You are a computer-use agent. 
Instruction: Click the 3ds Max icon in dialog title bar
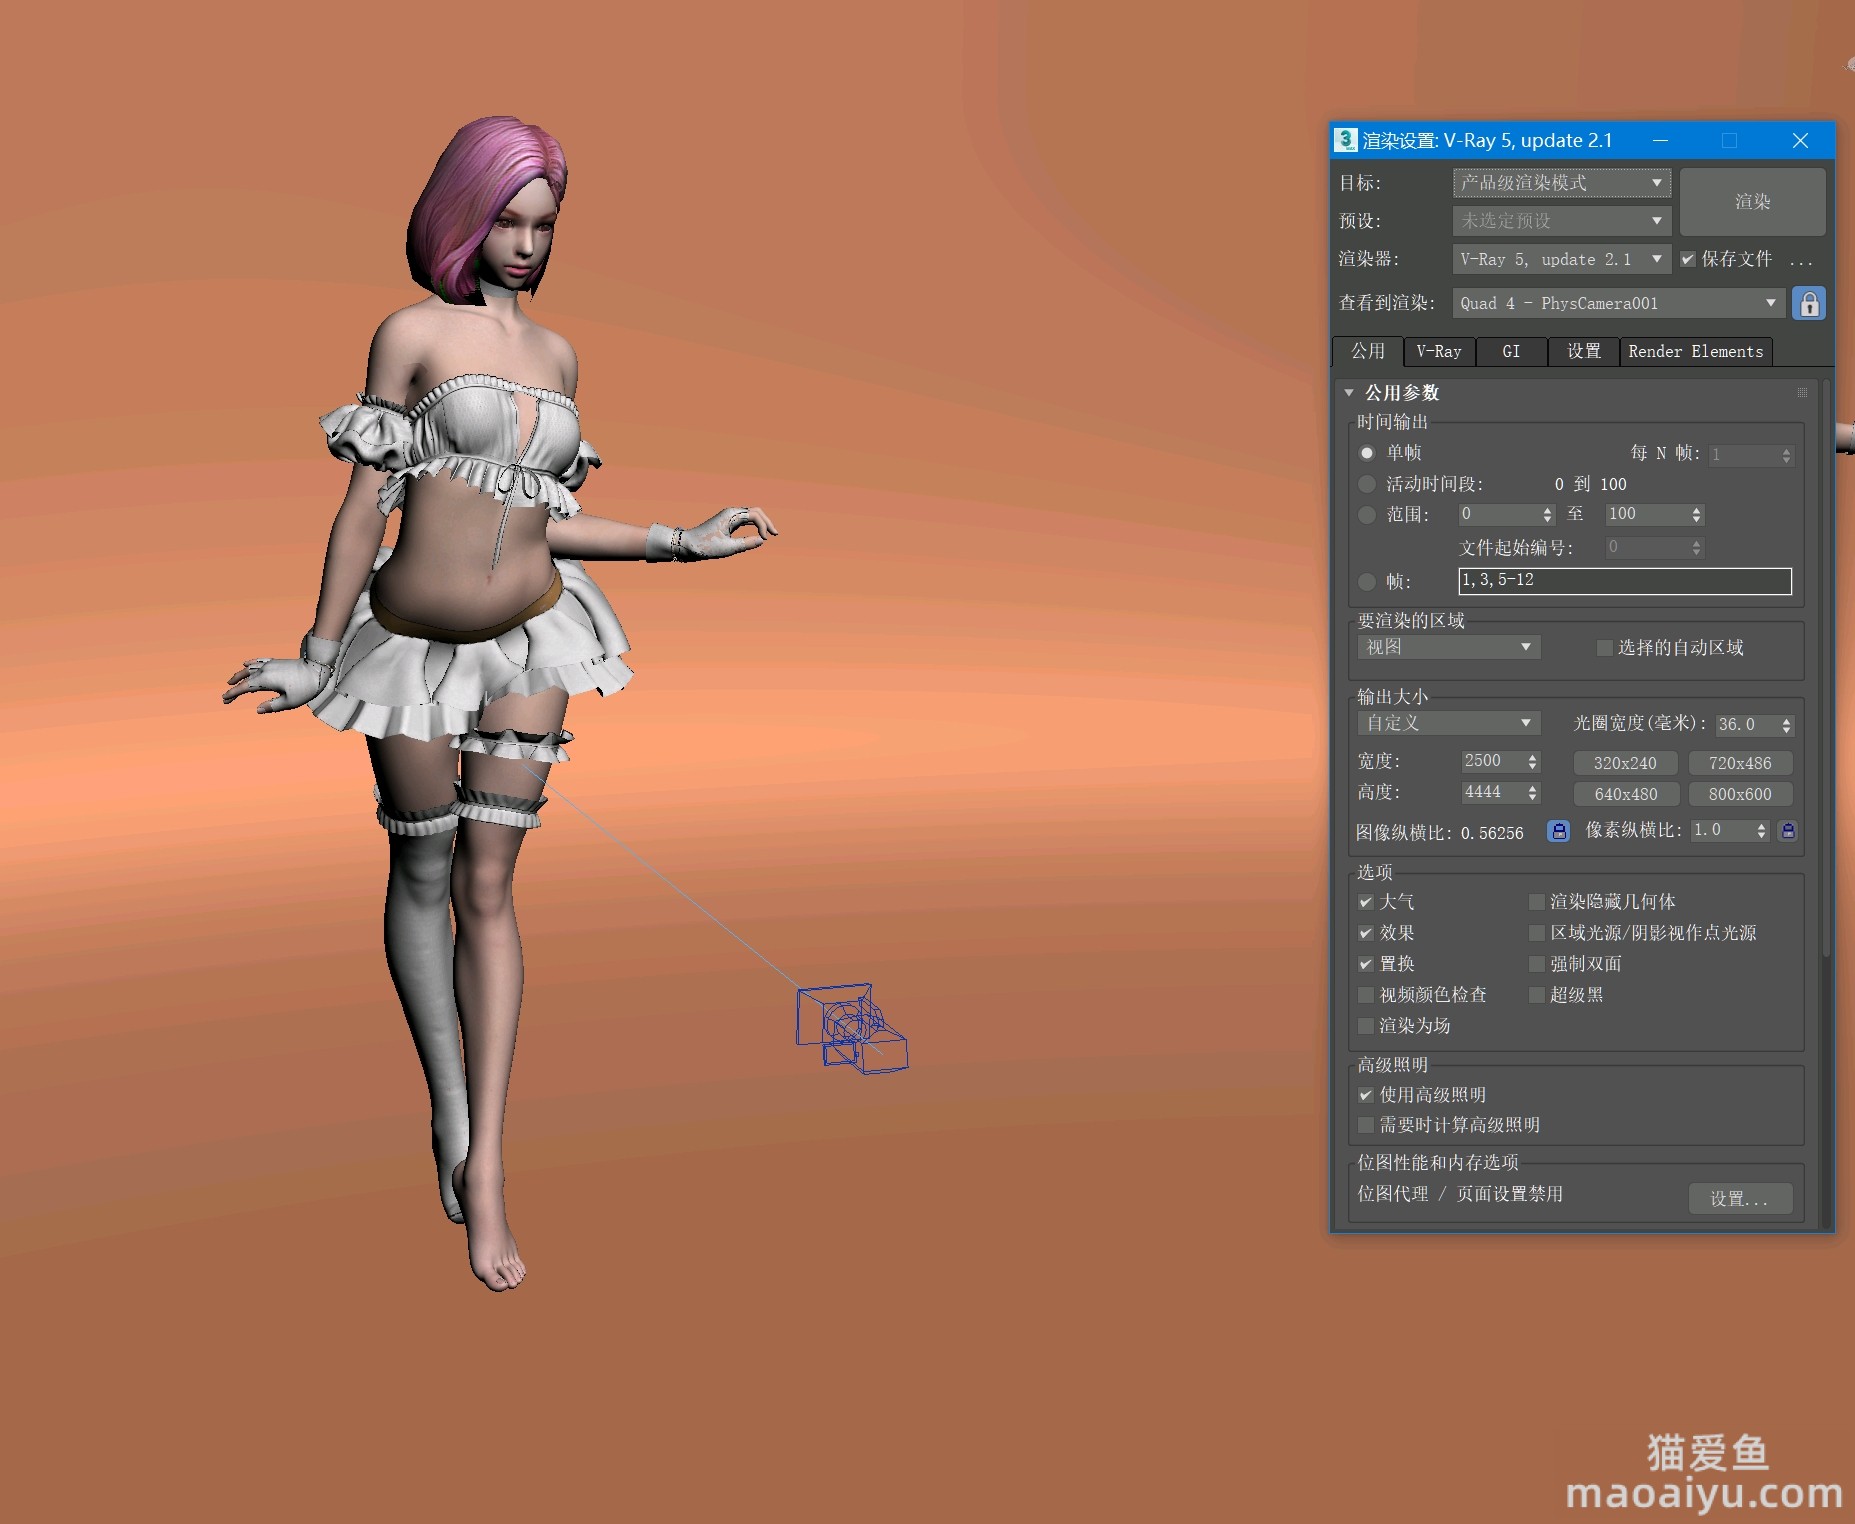pos(1346,140)
